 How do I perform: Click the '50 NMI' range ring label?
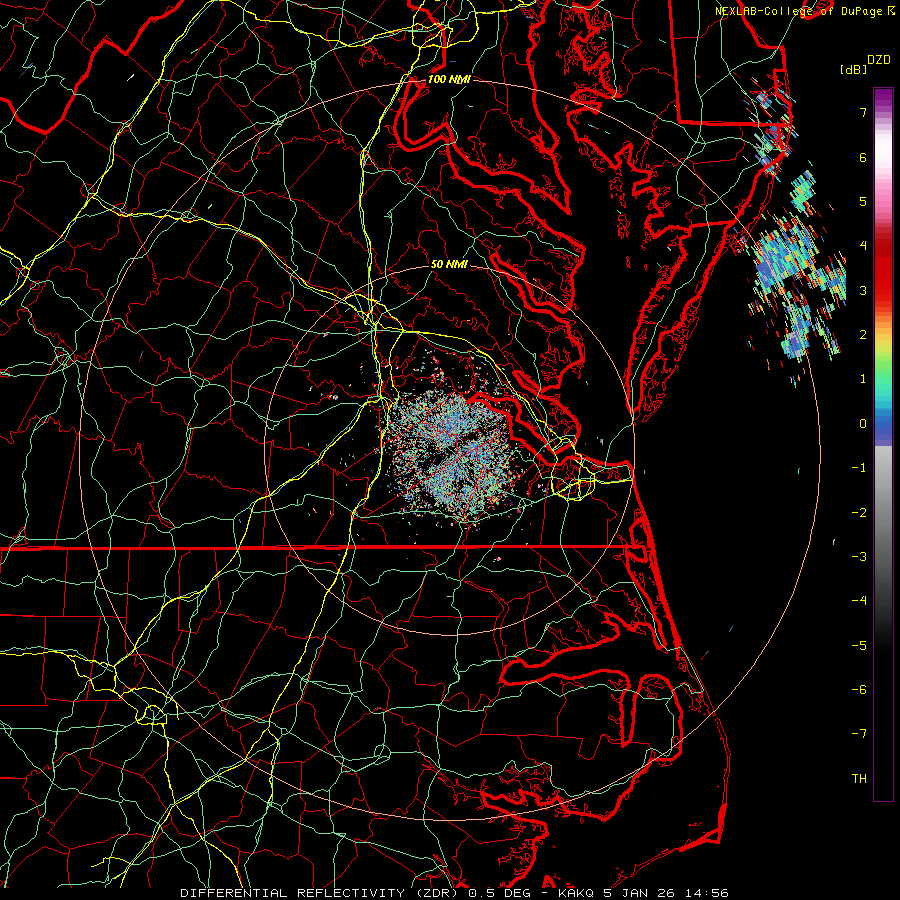(x=449, y=264)
